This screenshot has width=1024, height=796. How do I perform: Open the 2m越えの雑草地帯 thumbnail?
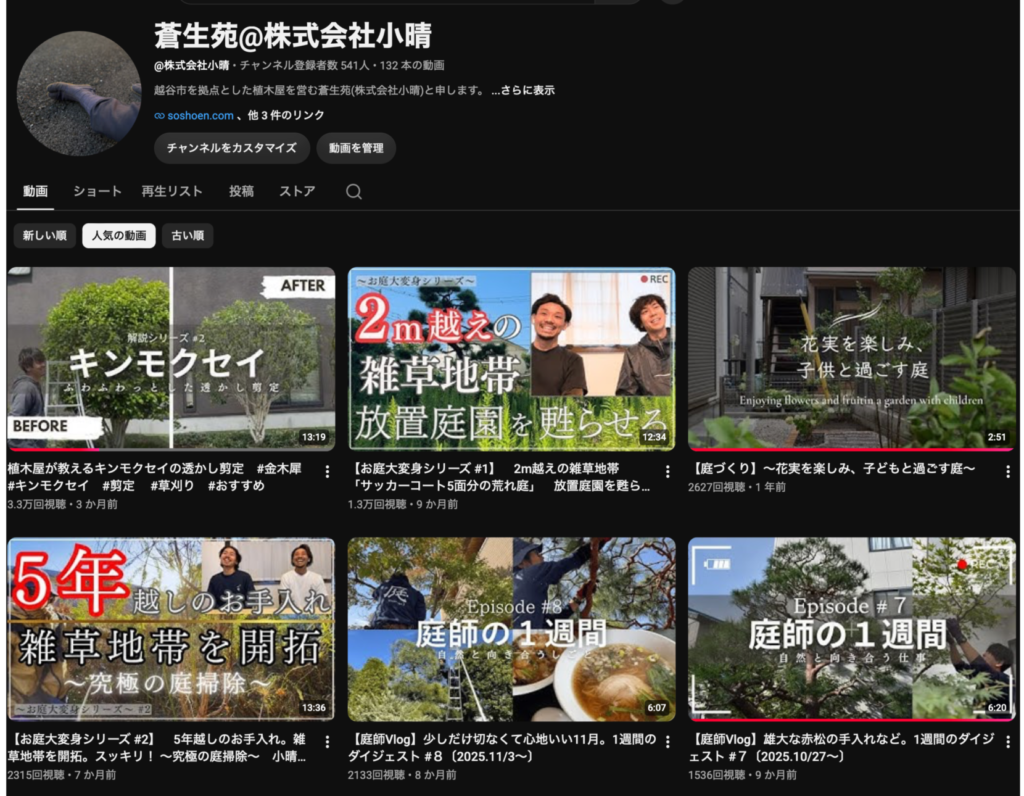click(511, 358)
